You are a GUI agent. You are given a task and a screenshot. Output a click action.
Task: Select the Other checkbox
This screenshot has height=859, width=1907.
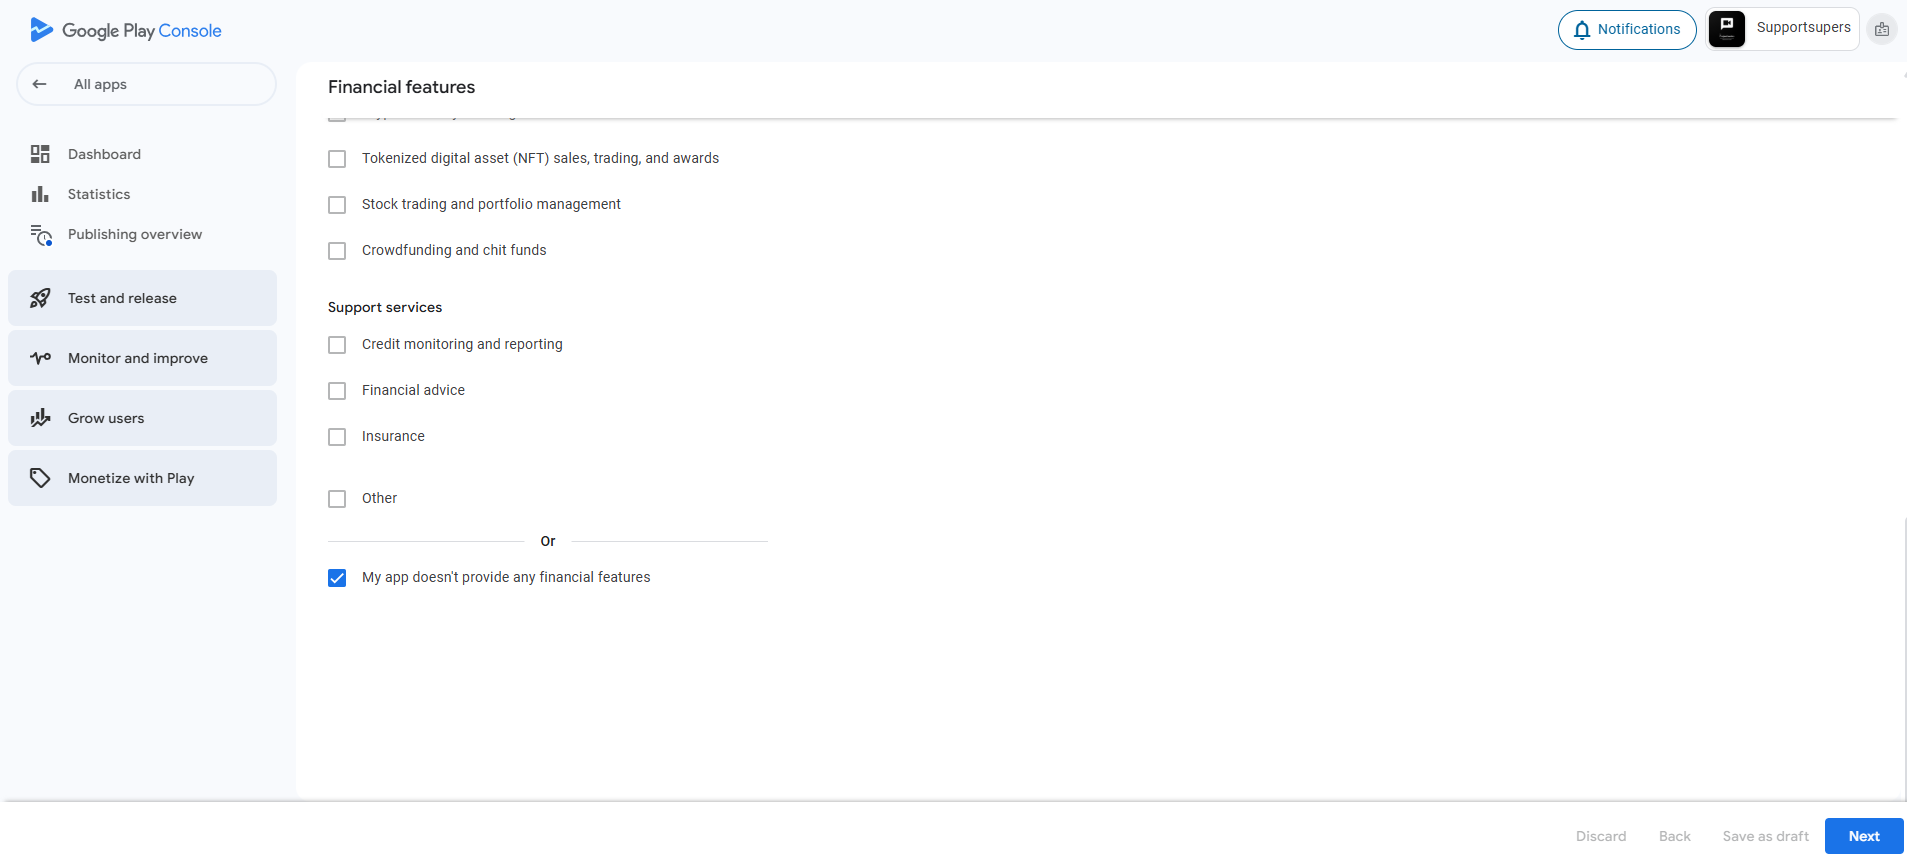point(337,499)
